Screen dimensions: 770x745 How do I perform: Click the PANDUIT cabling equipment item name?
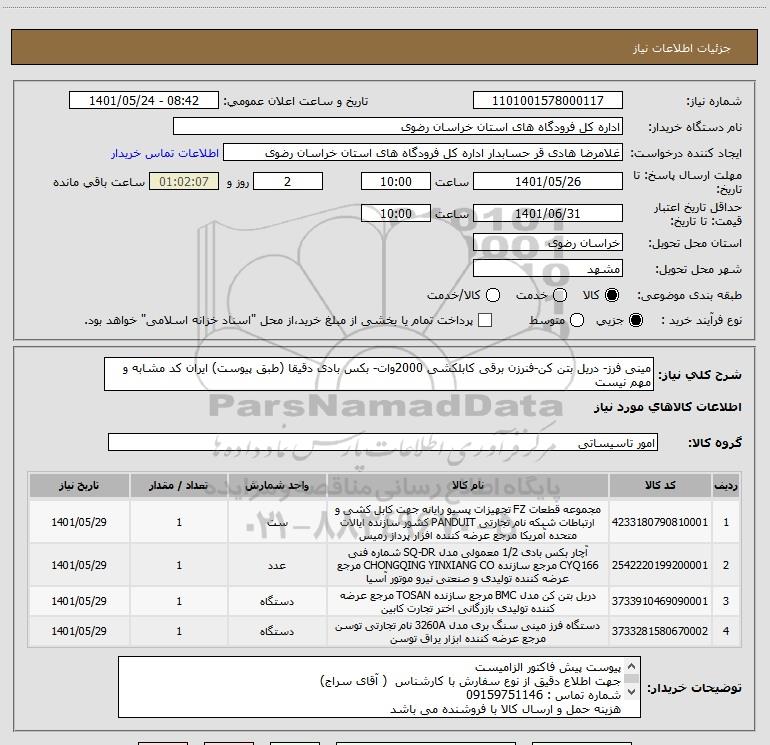click(468, 522)
